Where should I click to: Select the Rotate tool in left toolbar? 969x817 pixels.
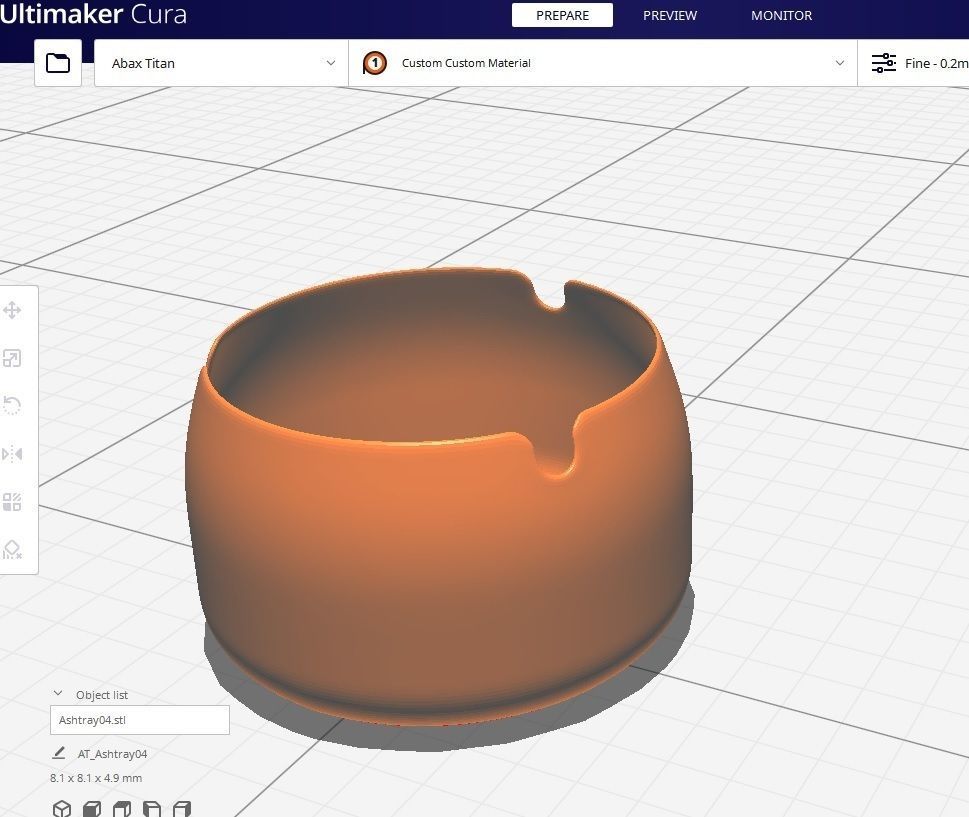click(x=12, y=406)
